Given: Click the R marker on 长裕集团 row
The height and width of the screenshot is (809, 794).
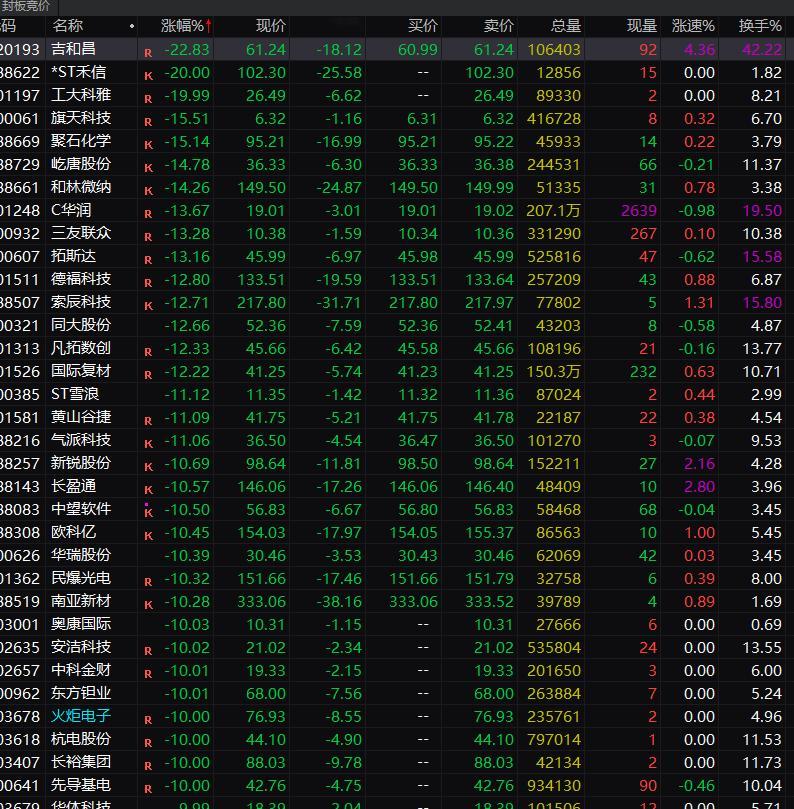Looking at the screenshot, I should click(148, 766).
